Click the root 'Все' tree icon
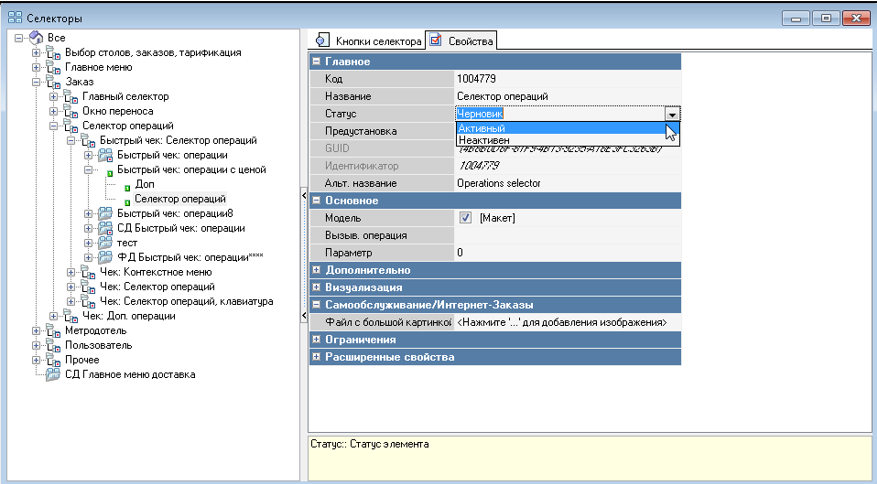The width and height of the screenshot is (877, 484). point(36,38)
